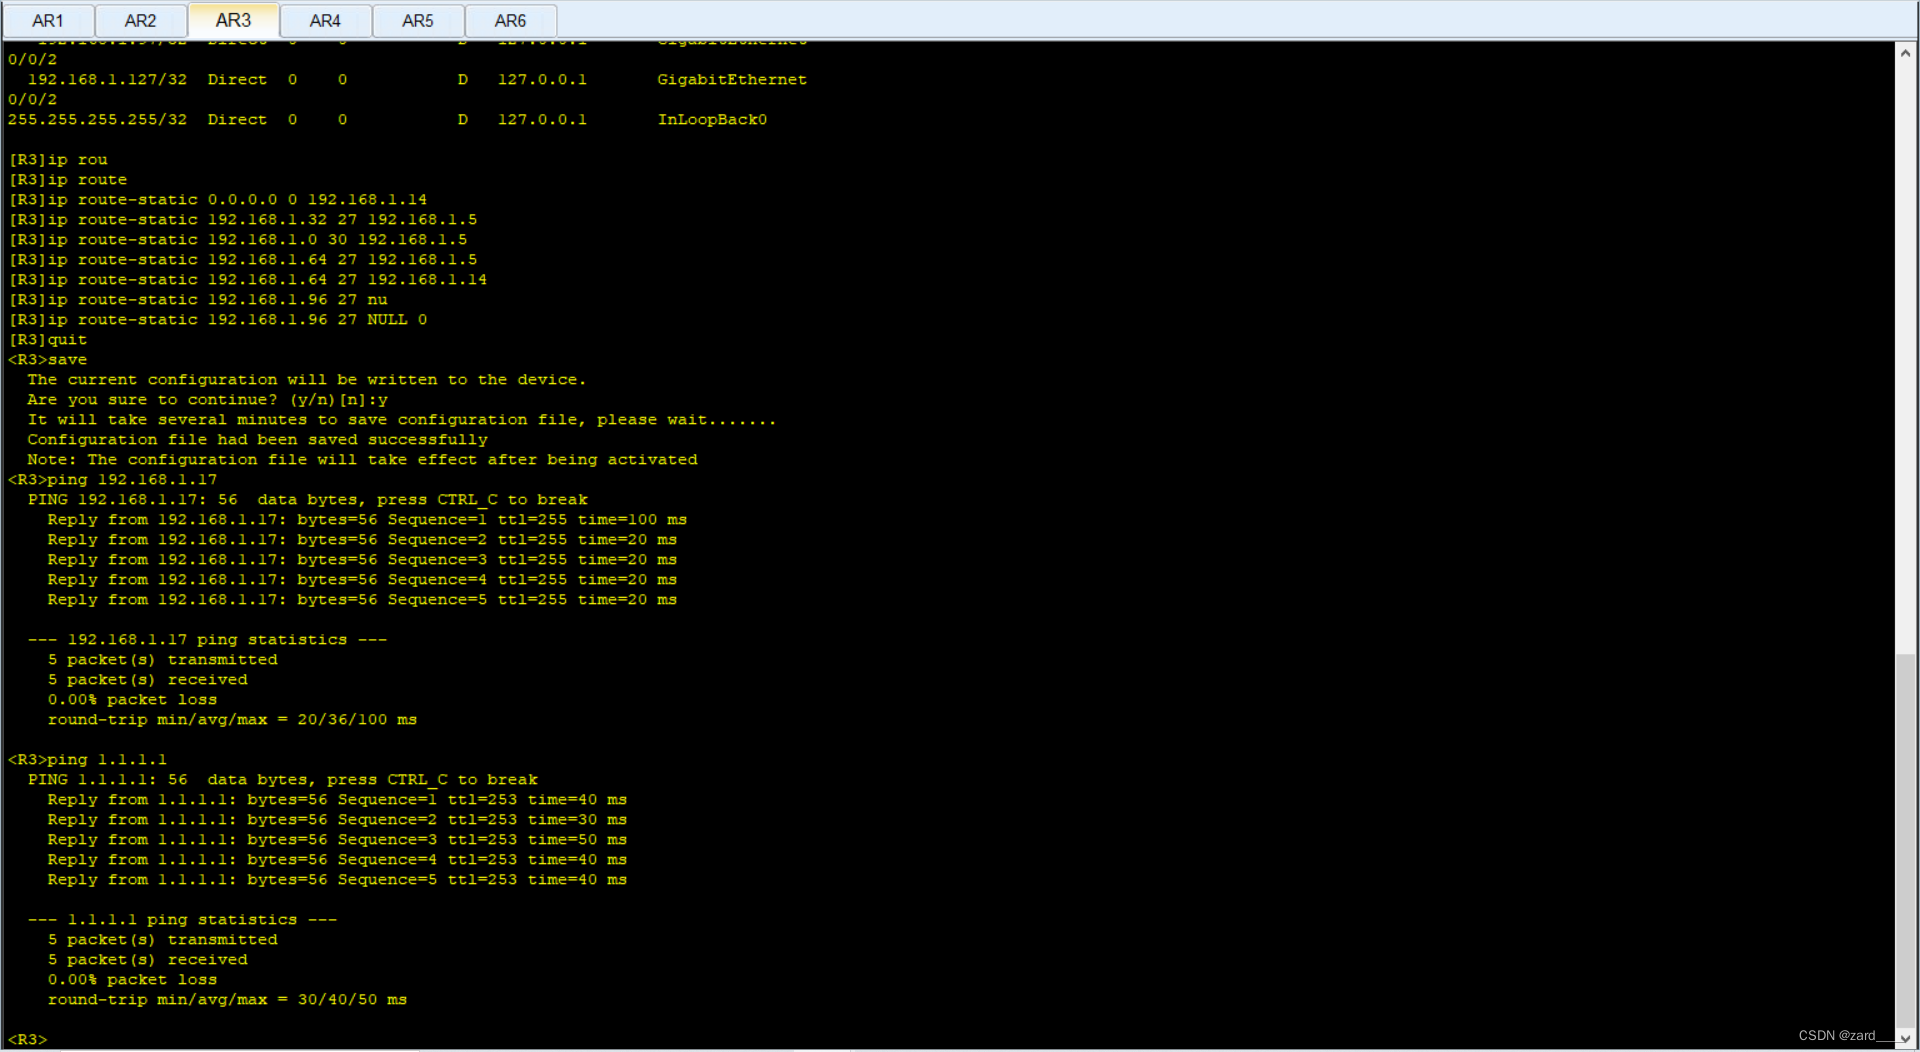
Task: Click the '[R3]quit' command line
Action: (48, 339)
